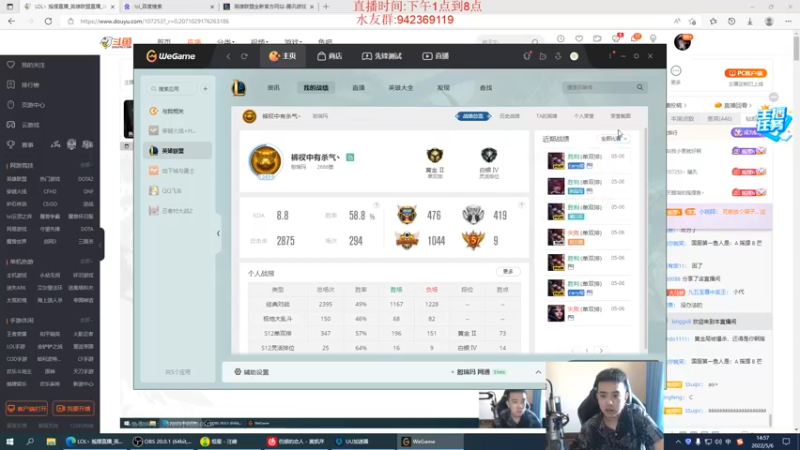Go to next page of recent matches
The width and height of the screenshot is (800, 450).
point(601,351)
